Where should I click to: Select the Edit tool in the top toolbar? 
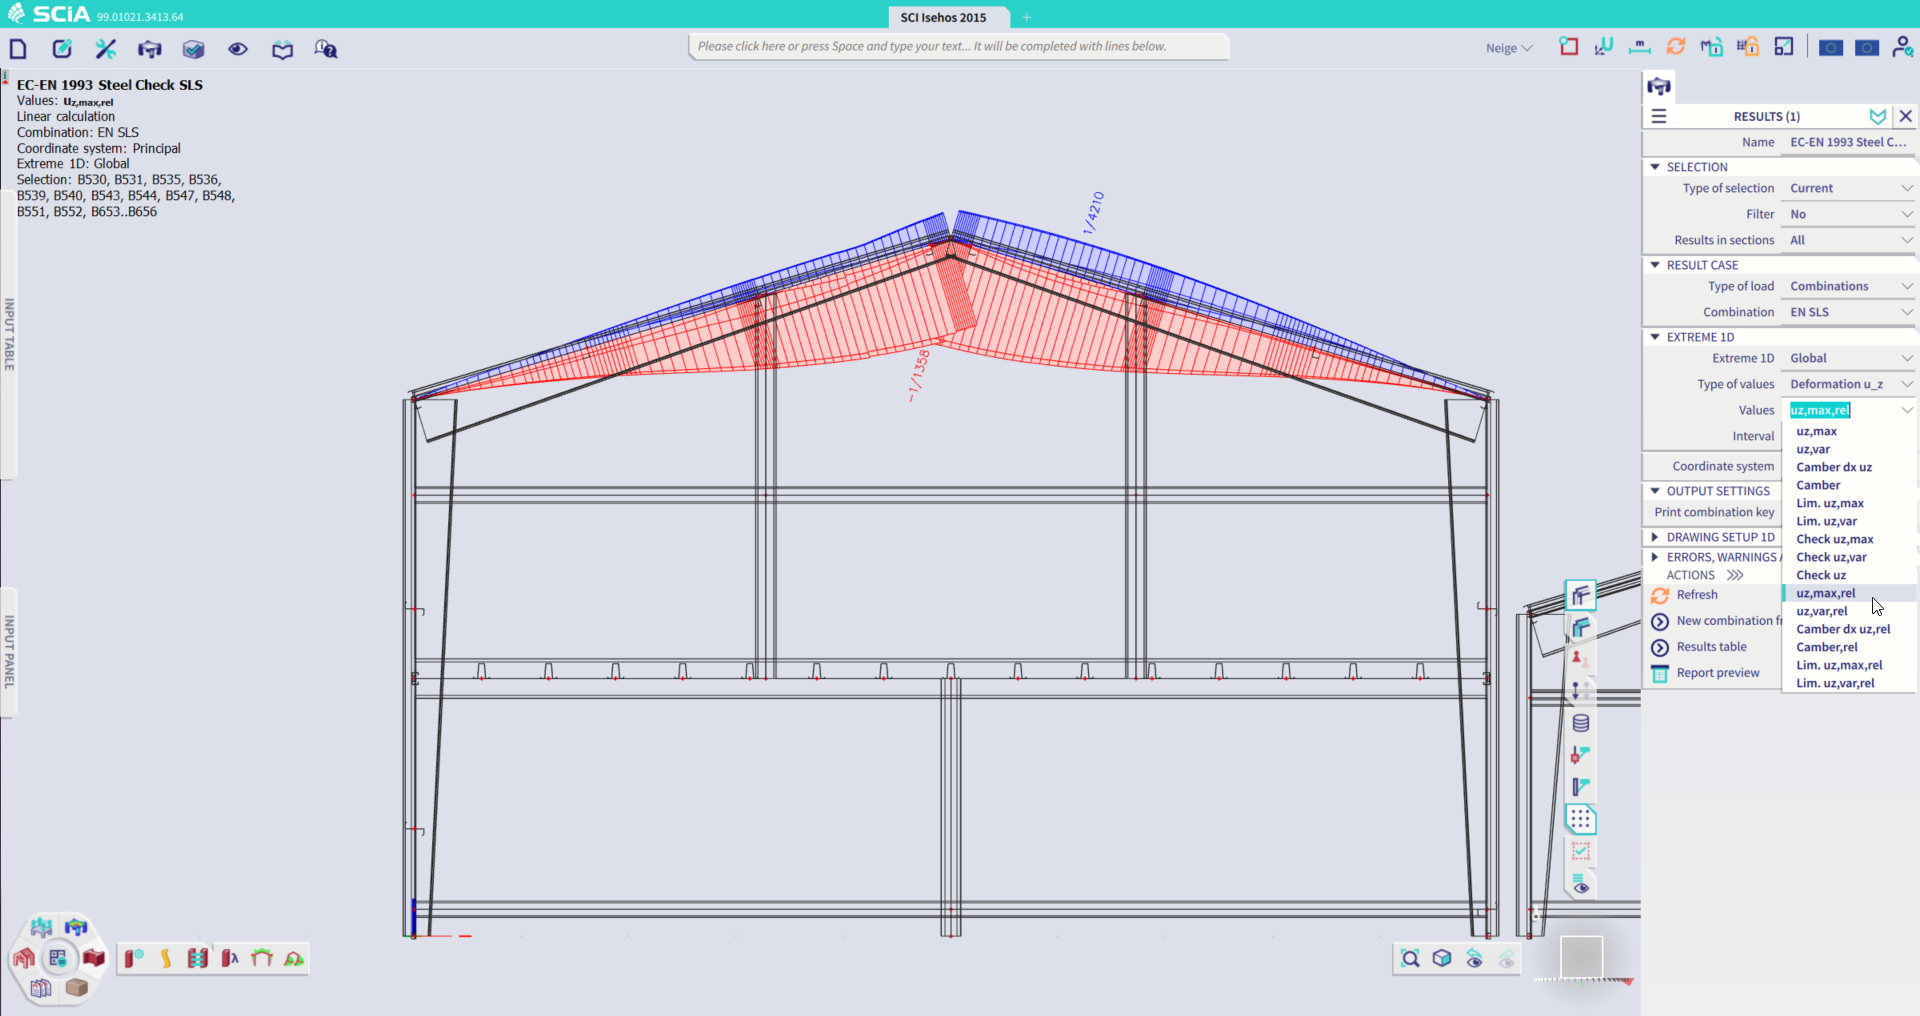62,48
